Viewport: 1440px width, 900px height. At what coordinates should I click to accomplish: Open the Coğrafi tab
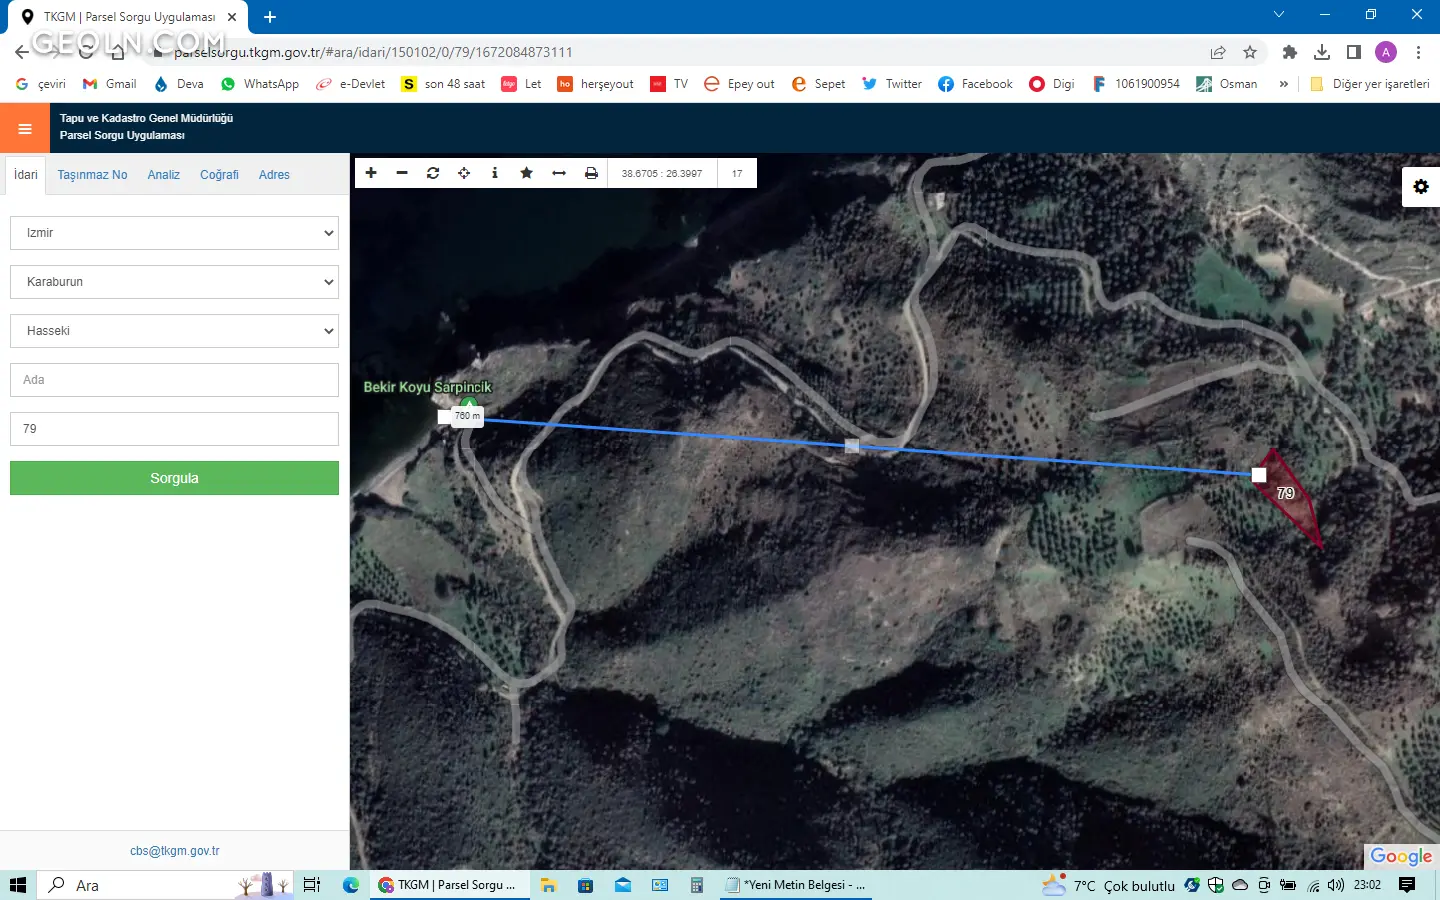pyautogui.click(x=219, y=175)
